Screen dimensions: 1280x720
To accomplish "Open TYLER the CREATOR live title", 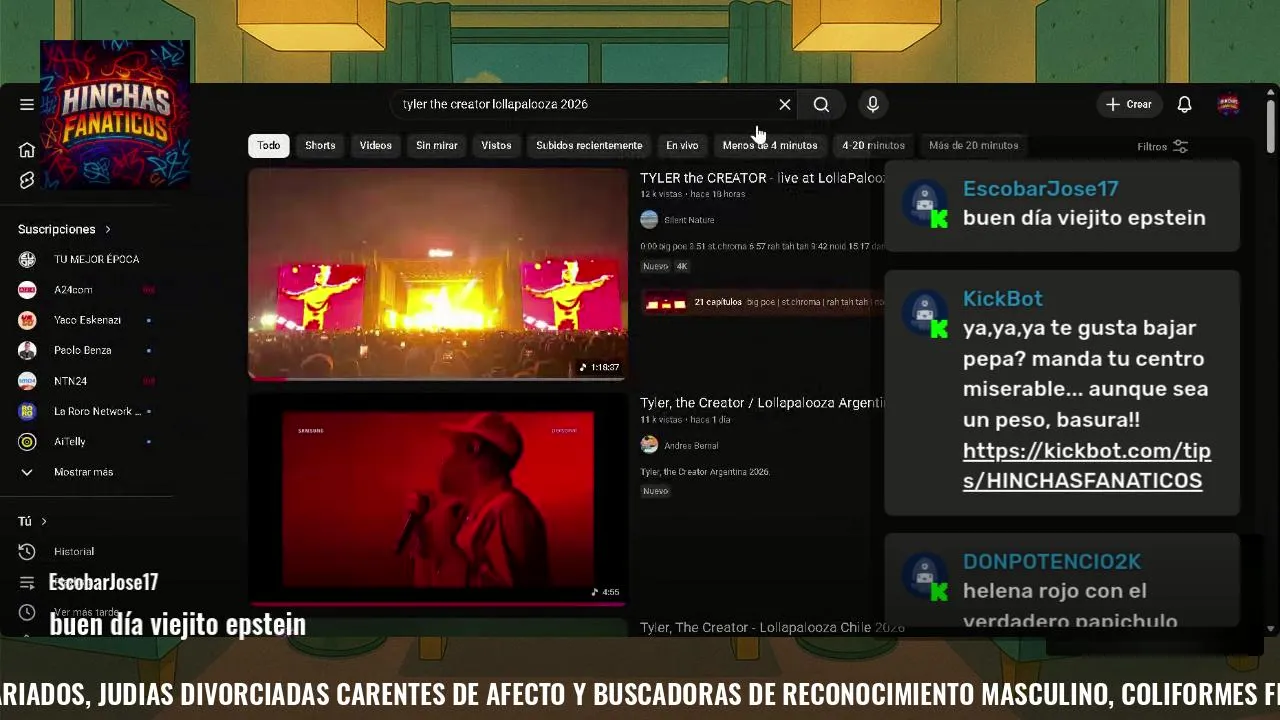I will (x=762, y=178).
